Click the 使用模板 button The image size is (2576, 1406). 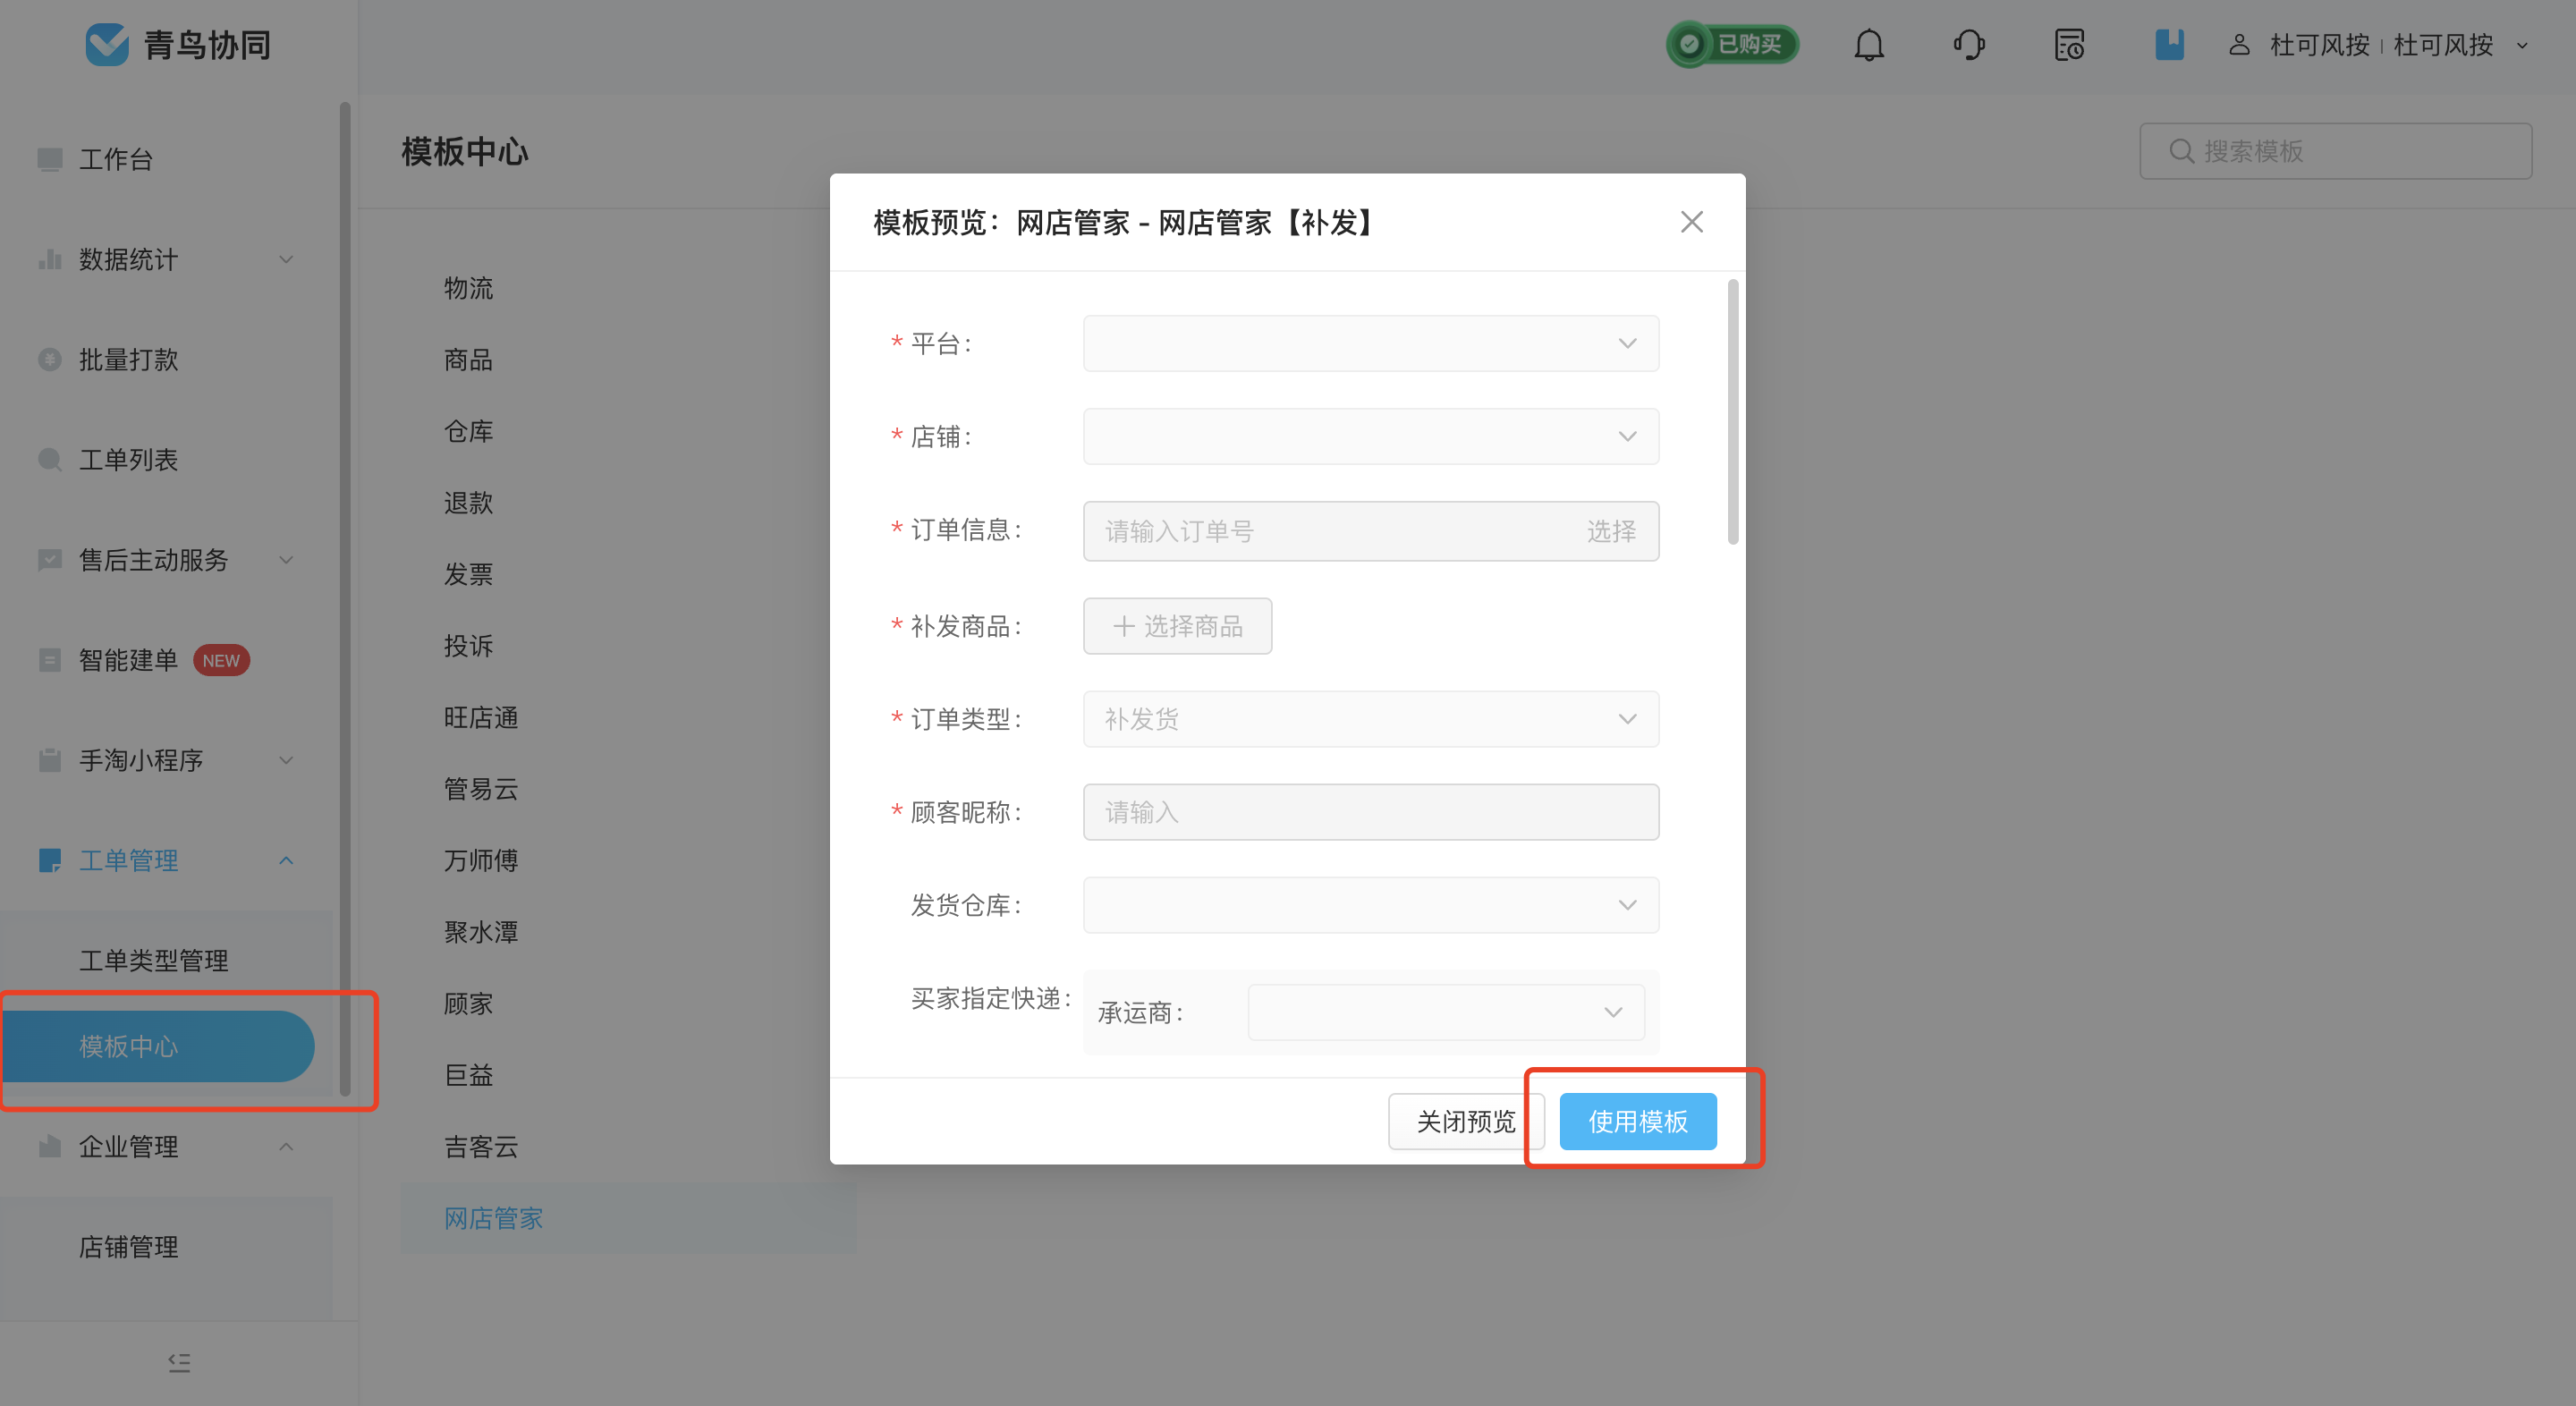(1637, 1121)
